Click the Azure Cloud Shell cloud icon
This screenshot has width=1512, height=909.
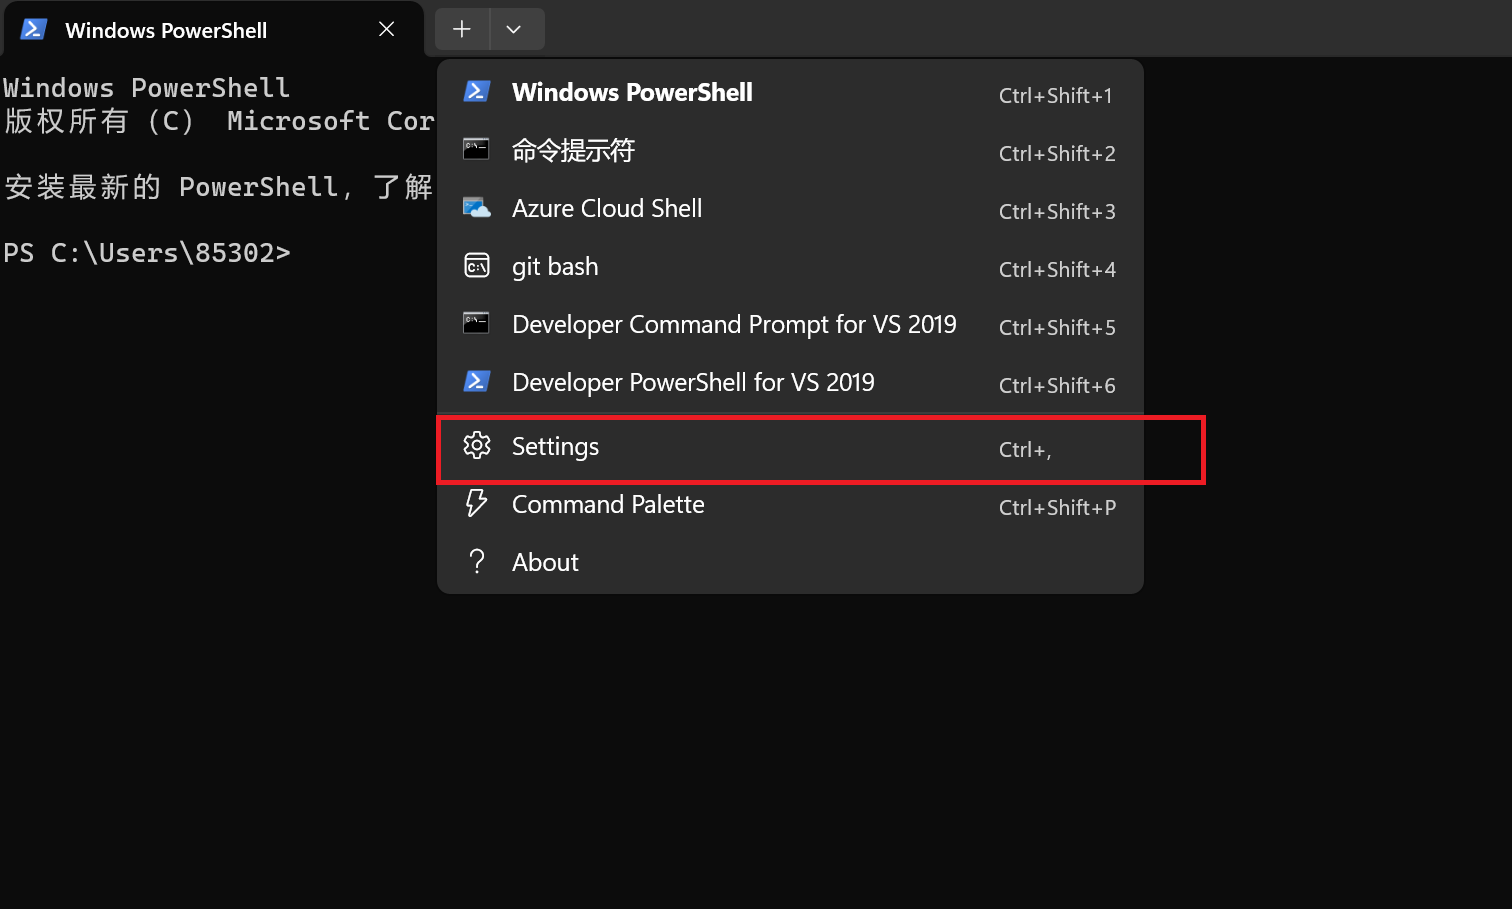click(x=477, y=208)
